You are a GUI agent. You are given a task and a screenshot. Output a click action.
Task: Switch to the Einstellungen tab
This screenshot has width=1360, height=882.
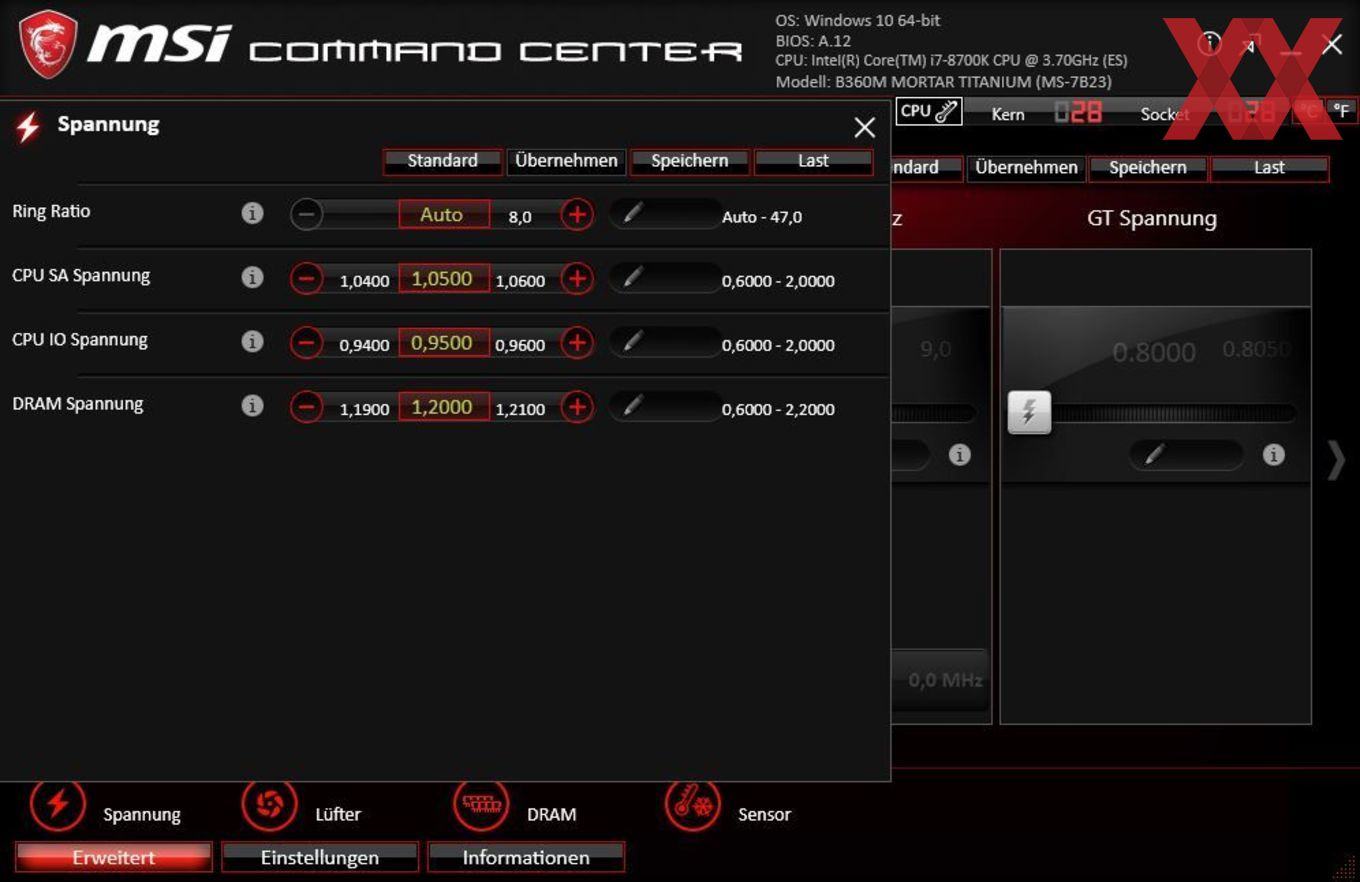[320, 858]
